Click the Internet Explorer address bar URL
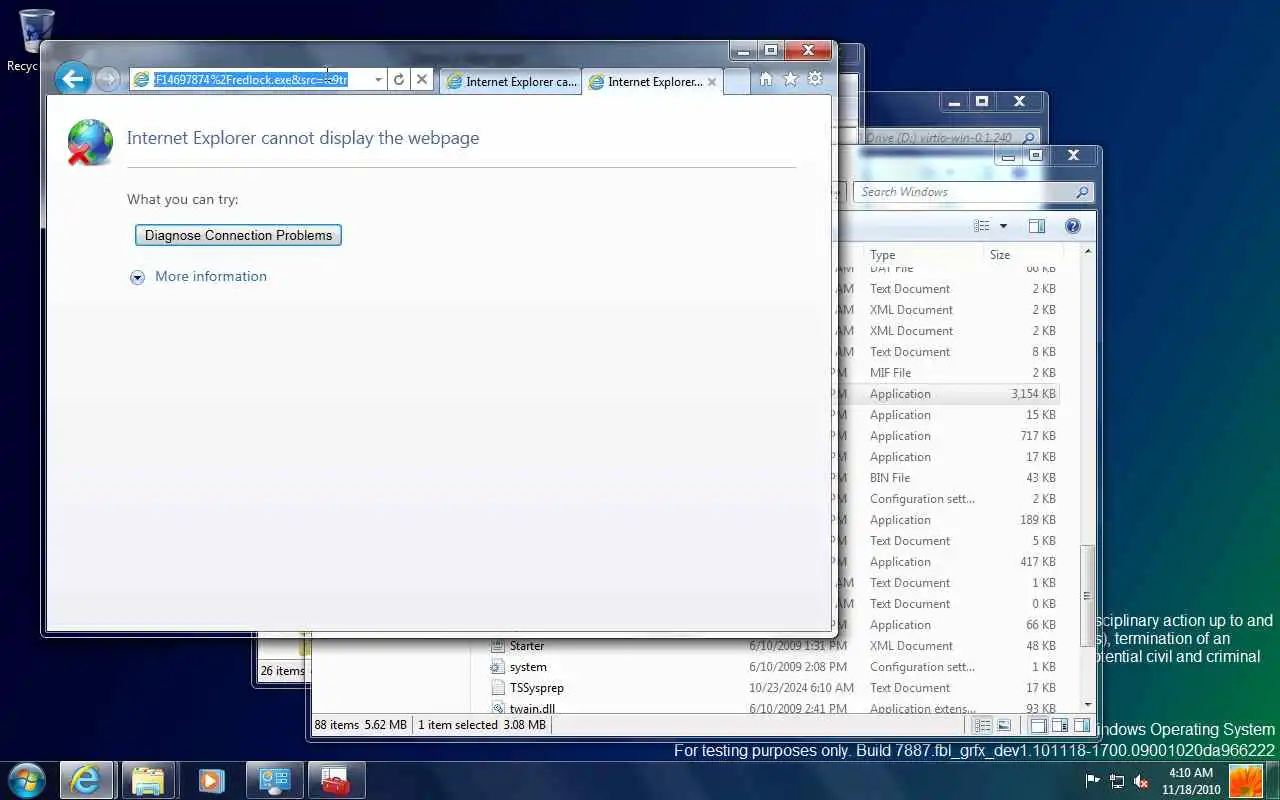Viewport: 1280px width, 800px height. point(251,79)
